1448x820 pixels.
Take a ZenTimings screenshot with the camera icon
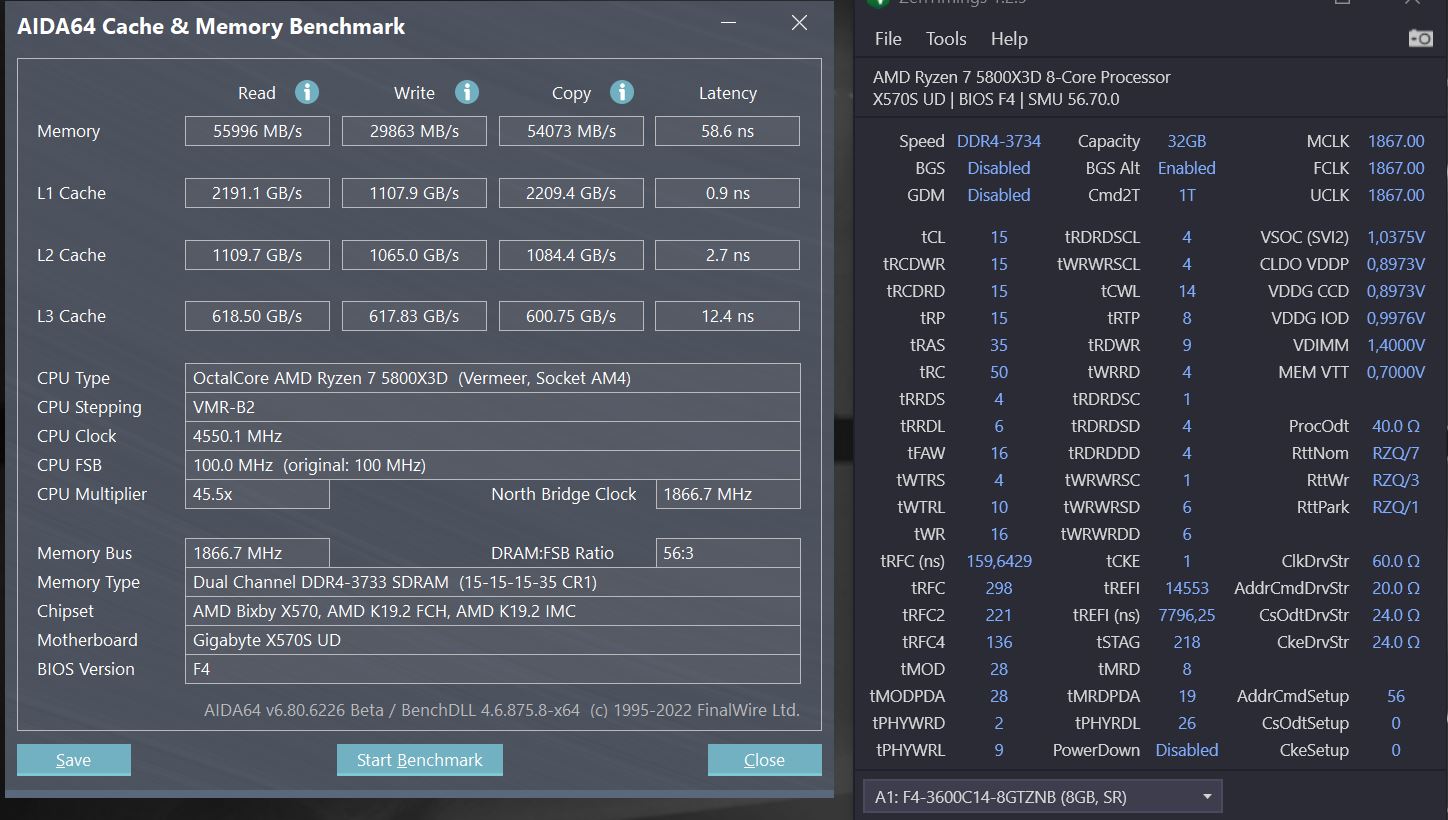pos(1420,39)
